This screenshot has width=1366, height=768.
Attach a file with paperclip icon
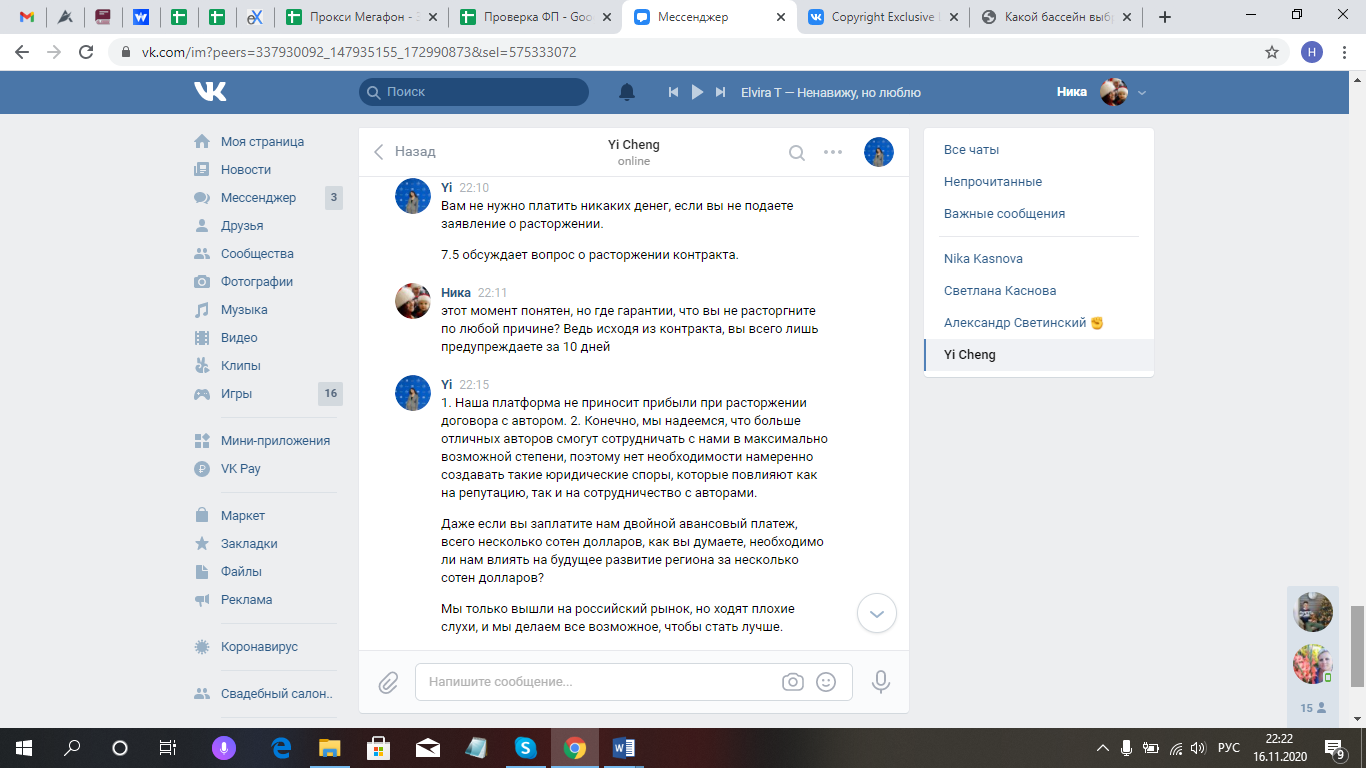(388, 683)
